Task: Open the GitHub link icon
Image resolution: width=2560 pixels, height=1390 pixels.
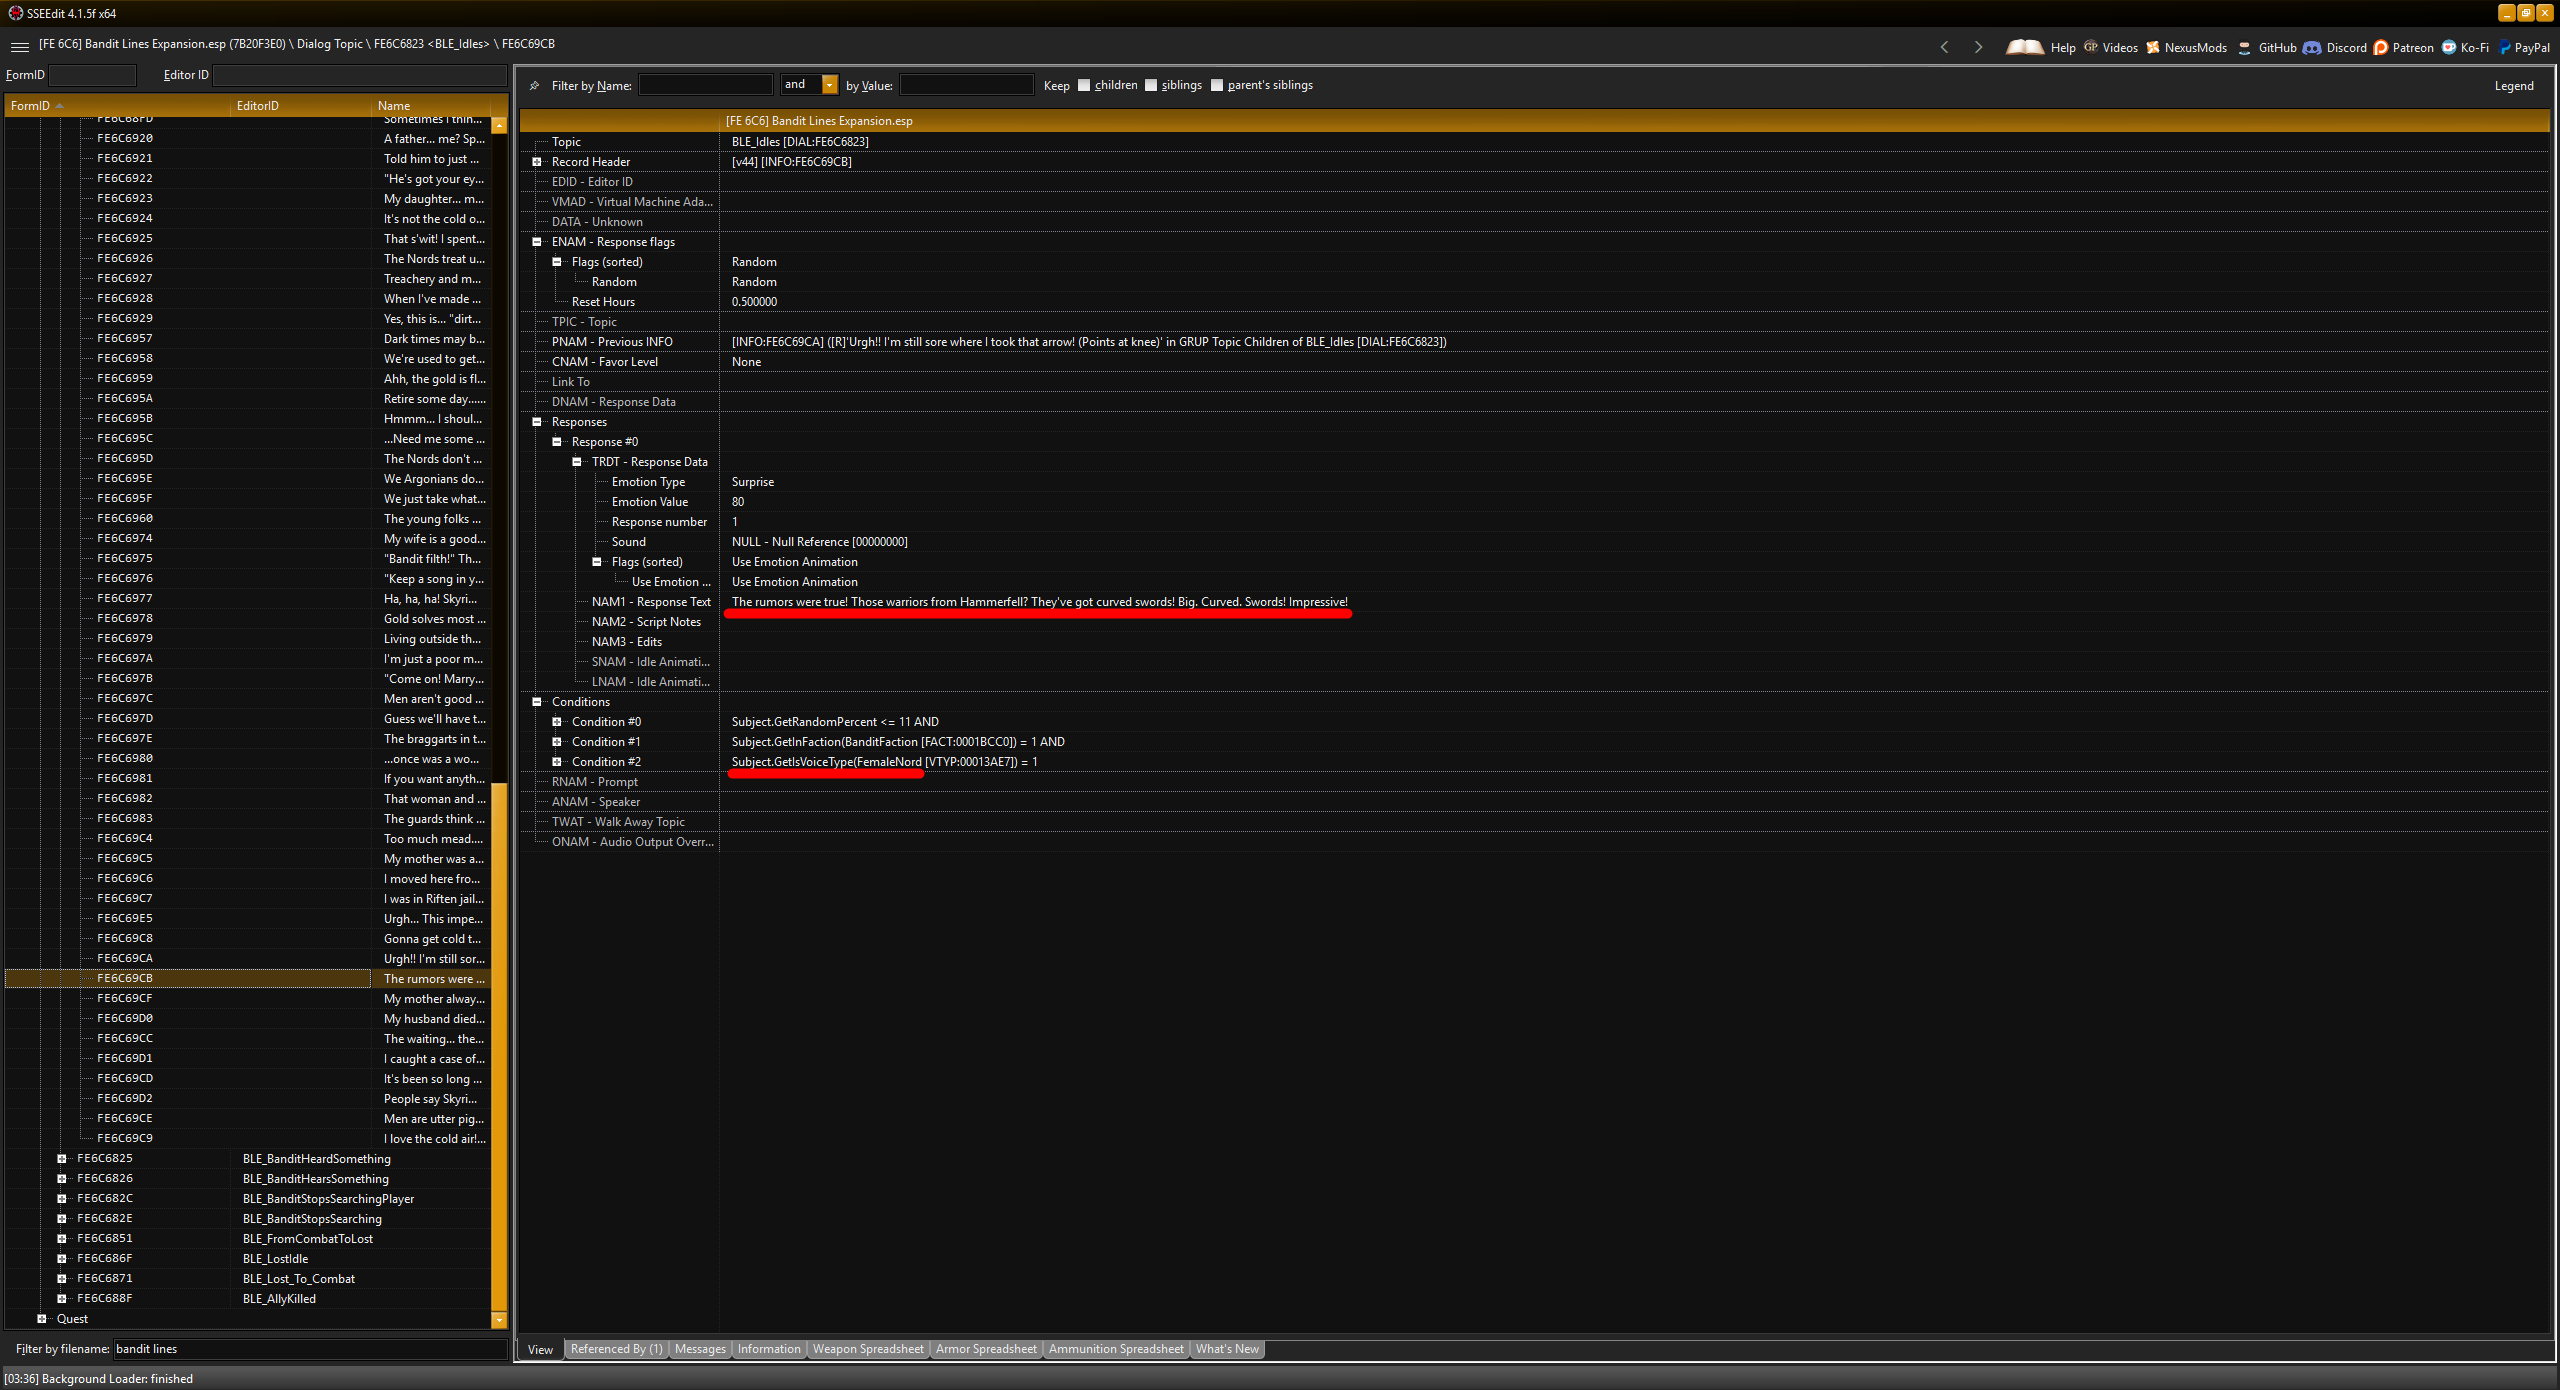Action: click(x=2245, y=47)
